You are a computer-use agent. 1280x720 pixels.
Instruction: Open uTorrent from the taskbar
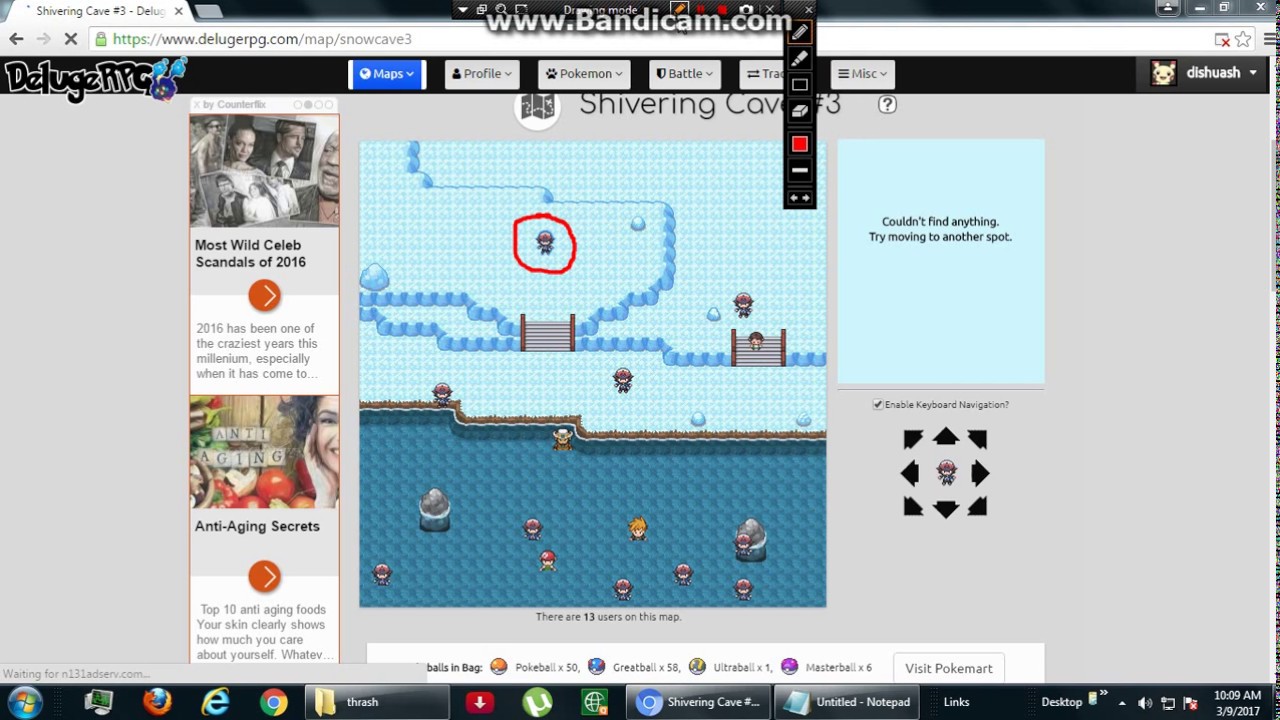[537, 702]
